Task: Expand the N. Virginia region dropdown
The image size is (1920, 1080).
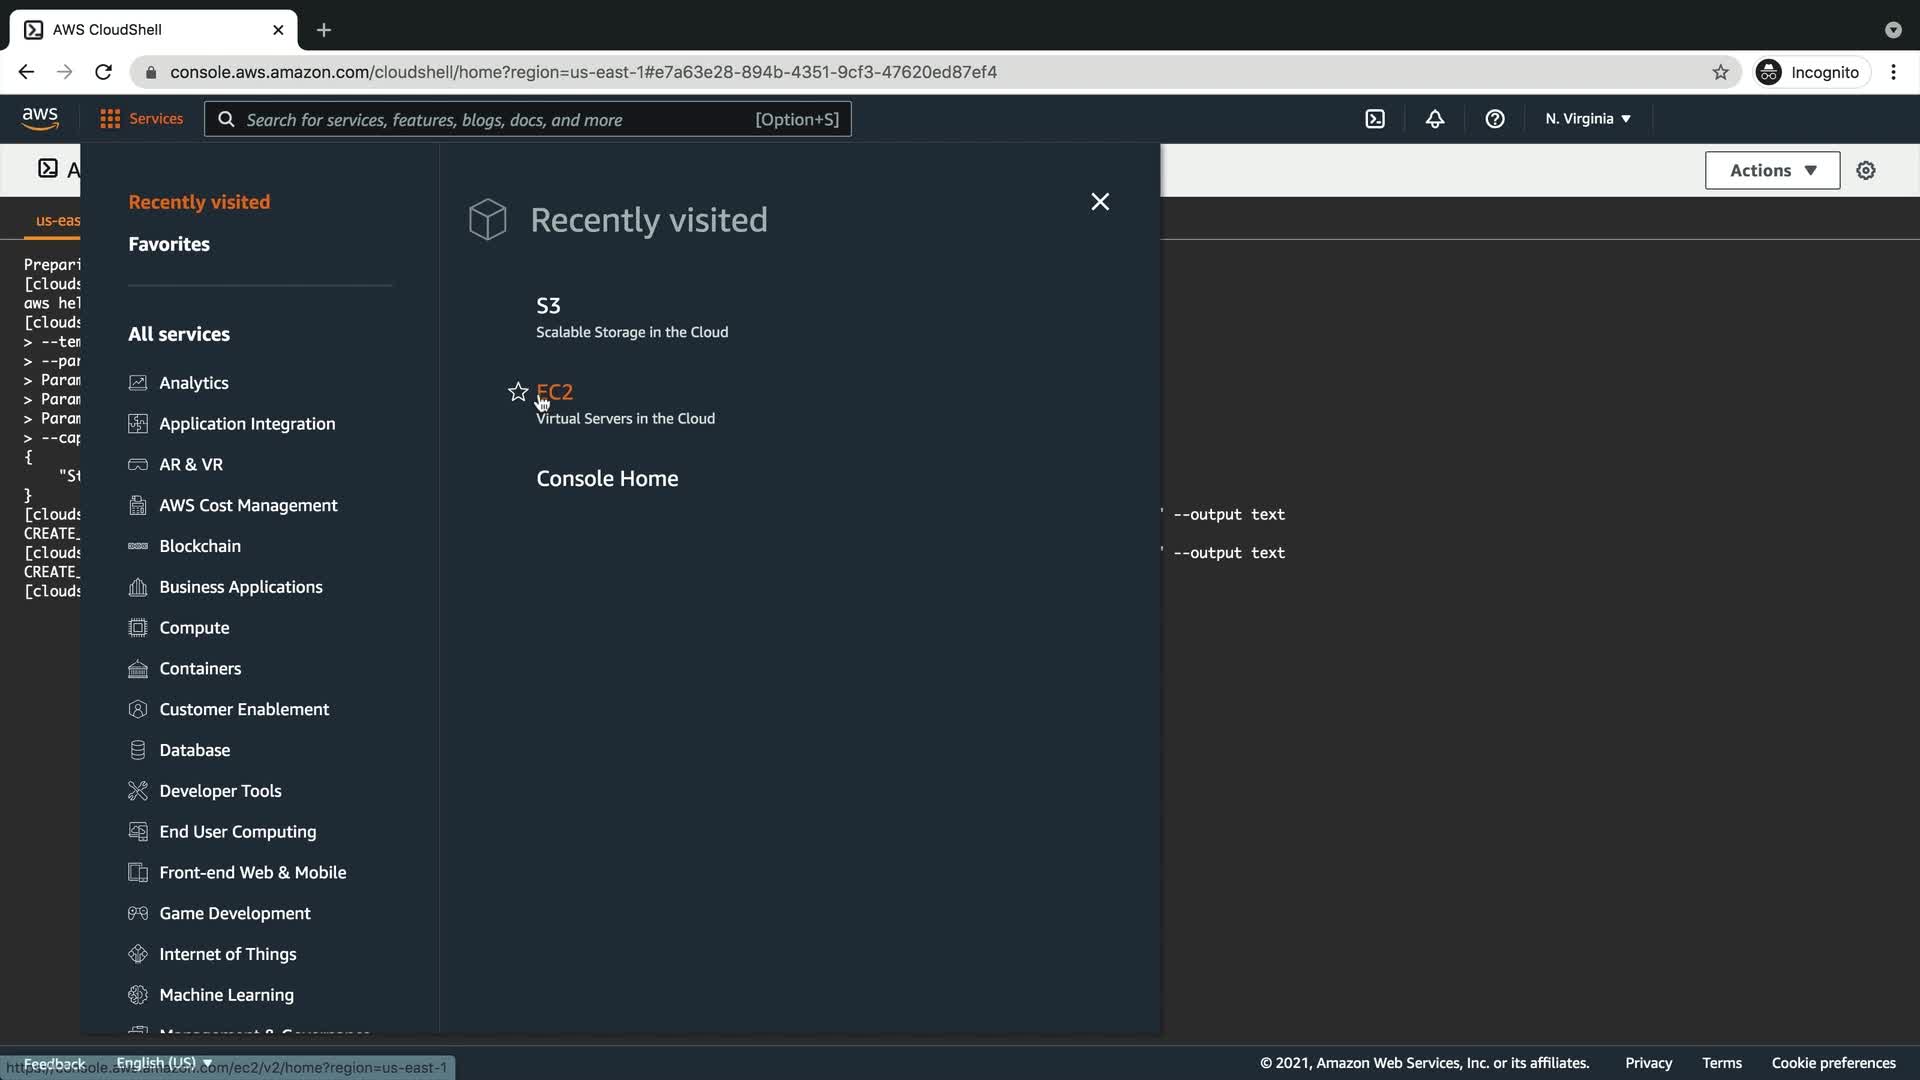Action: coord(1587,119)
